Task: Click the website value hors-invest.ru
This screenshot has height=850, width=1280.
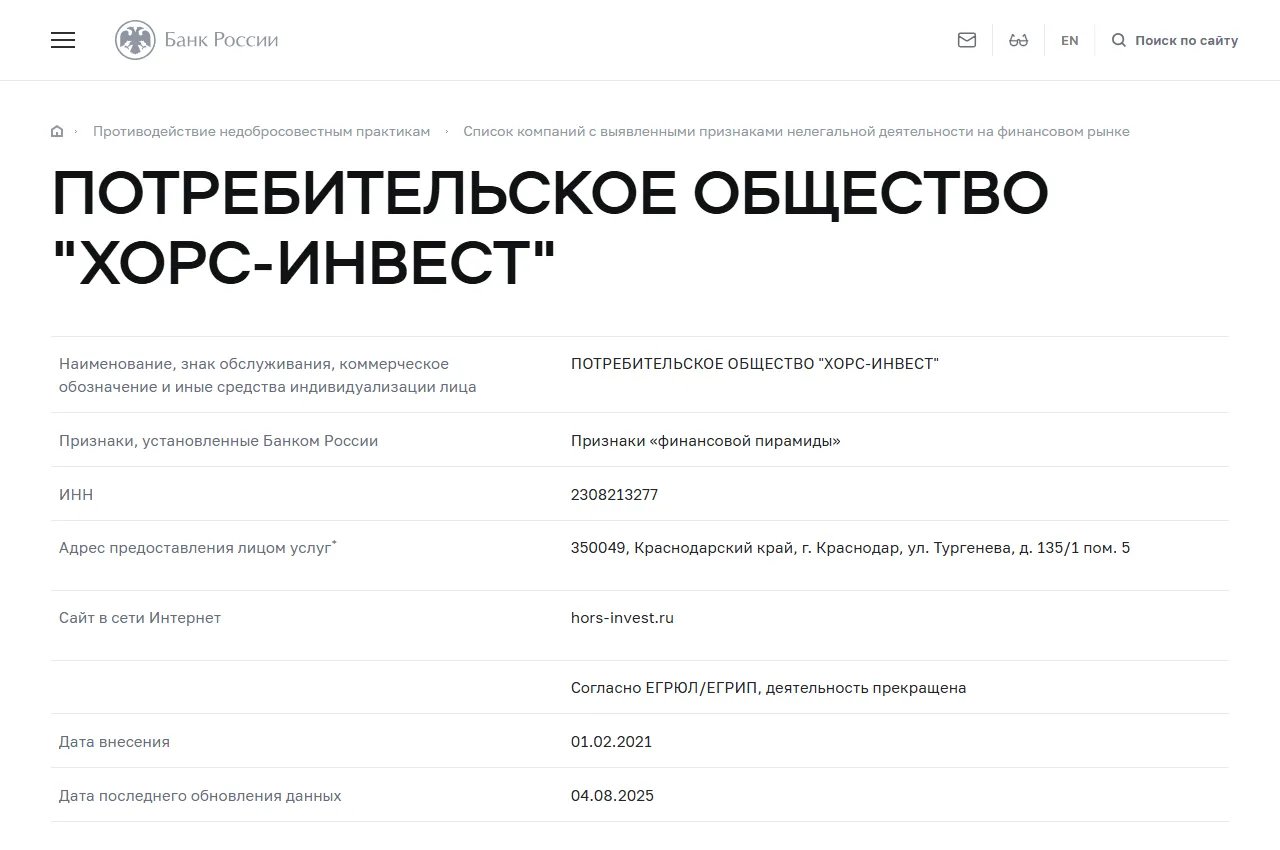Action: (622, 618)
